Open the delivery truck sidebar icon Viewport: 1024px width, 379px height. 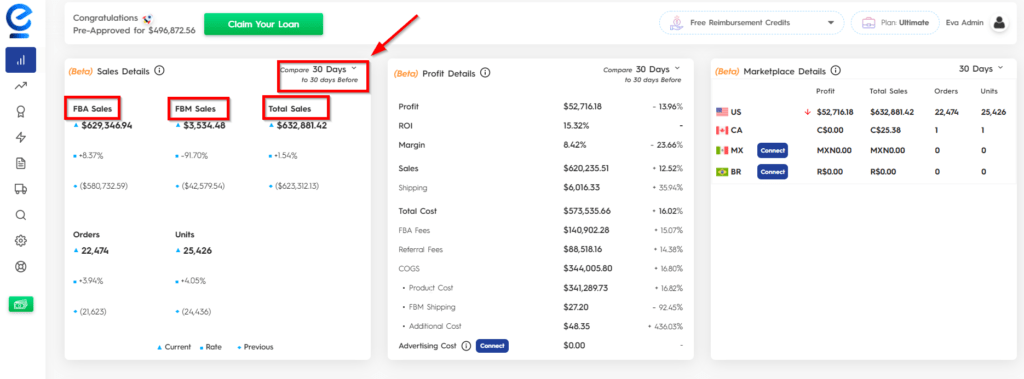tap(20, 189)
